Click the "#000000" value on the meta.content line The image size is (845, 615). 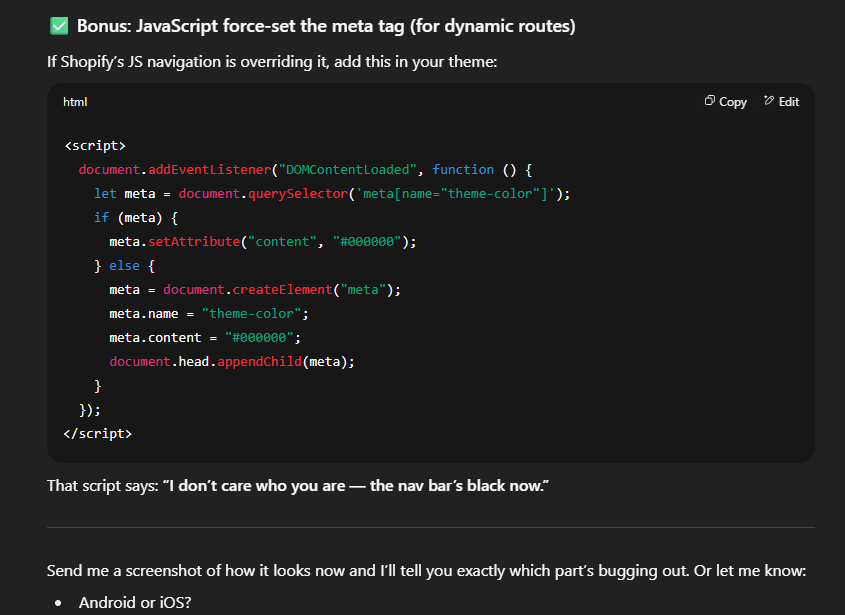262,337
